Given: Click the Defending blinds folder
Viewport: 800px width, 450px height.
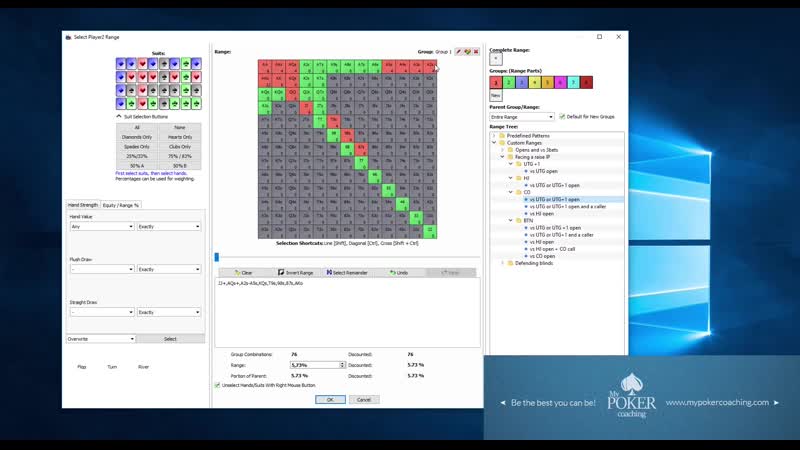Looking at the screenshot, I should coord(534,263).
